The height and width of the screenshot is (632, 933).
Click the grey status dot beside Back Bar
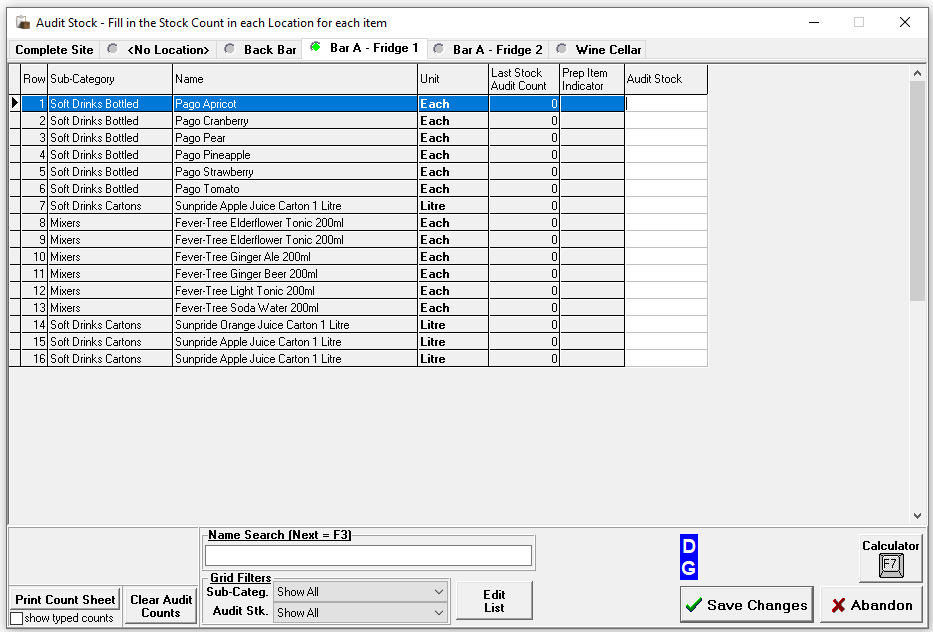(x=230, y=49)
